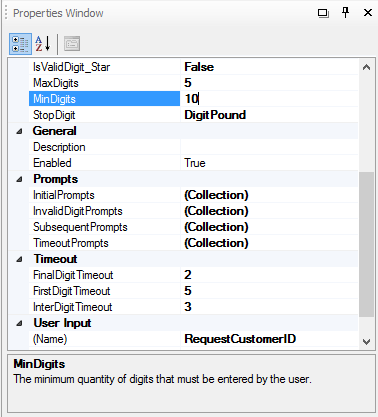The image size is (378, 417).
Task: Click the DigitPound value of StopDigit
Action: pyautogui.click(x=215, y=115)
